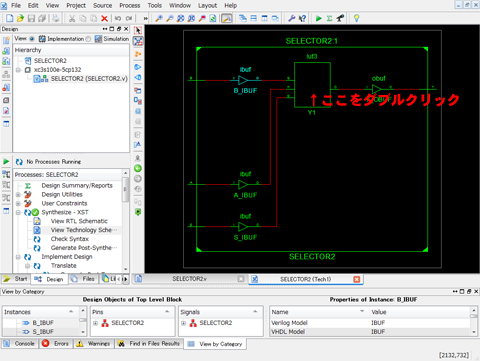The image size is (480, 361).
Task: Switch to the Files tab
Action: click(x=84, y=279)
